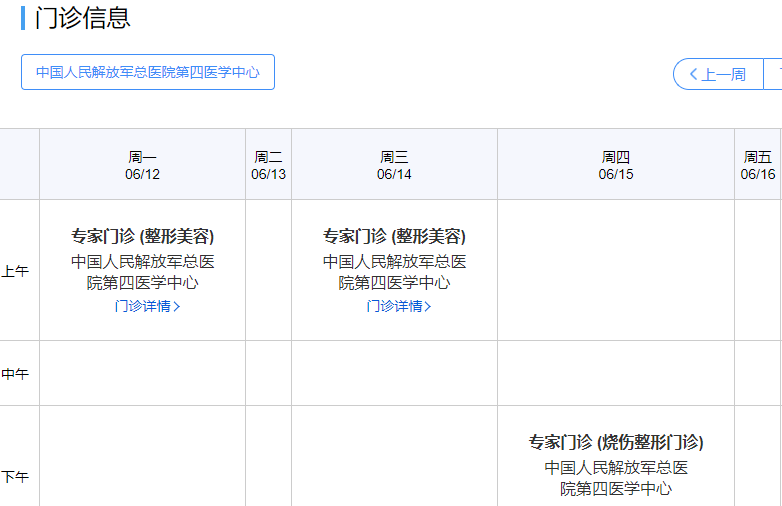This screenshot has height=506, width=782.
Task: Click the 下午 row label
Action: click(x=15, y=477)
